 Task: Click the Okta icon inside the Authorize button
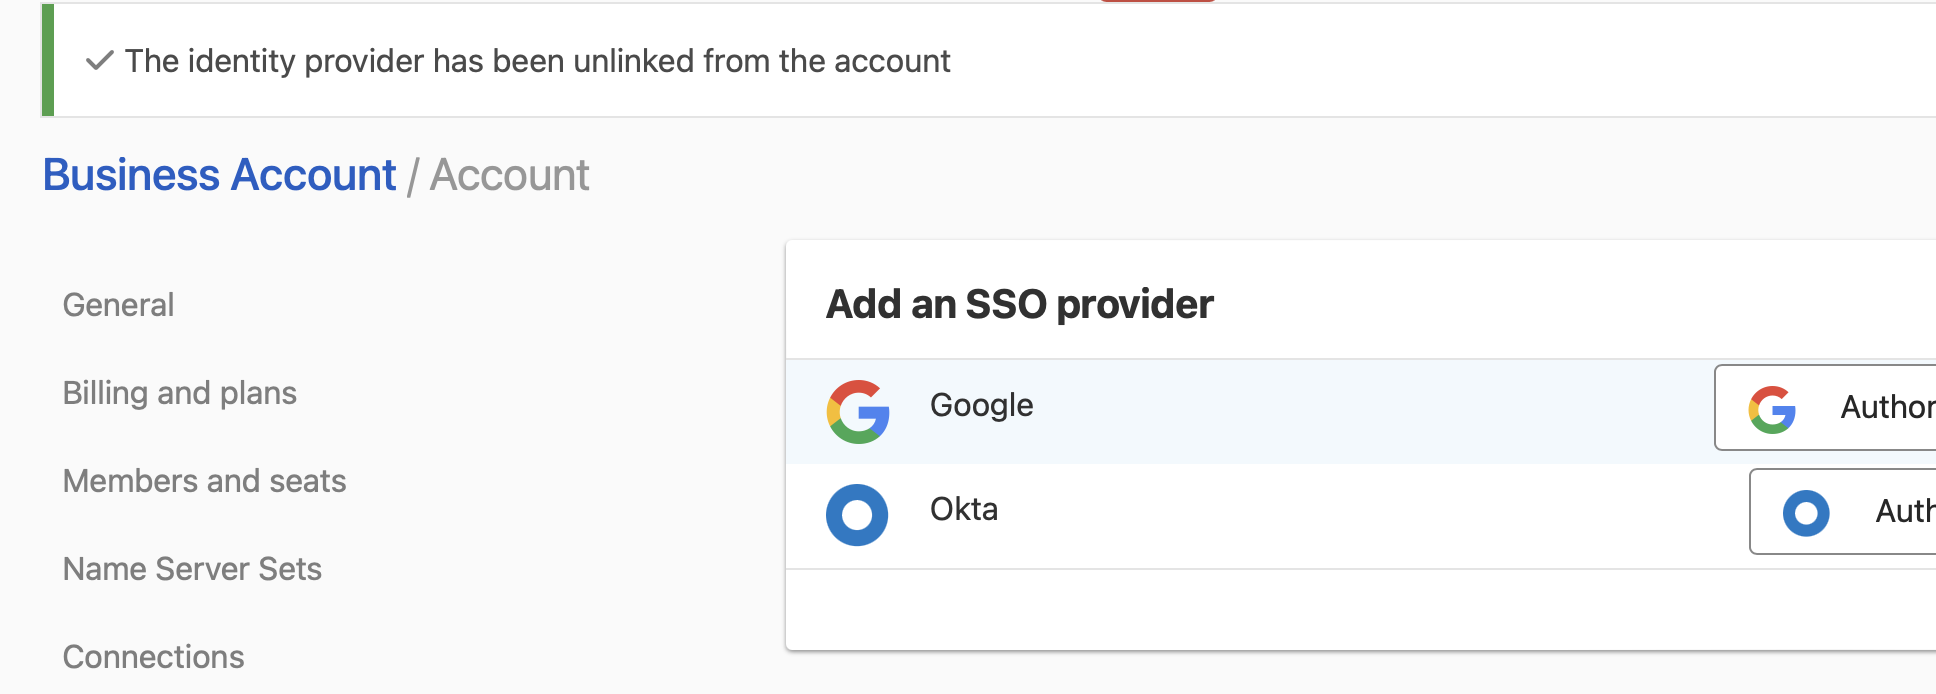(x=1806, y=513)
